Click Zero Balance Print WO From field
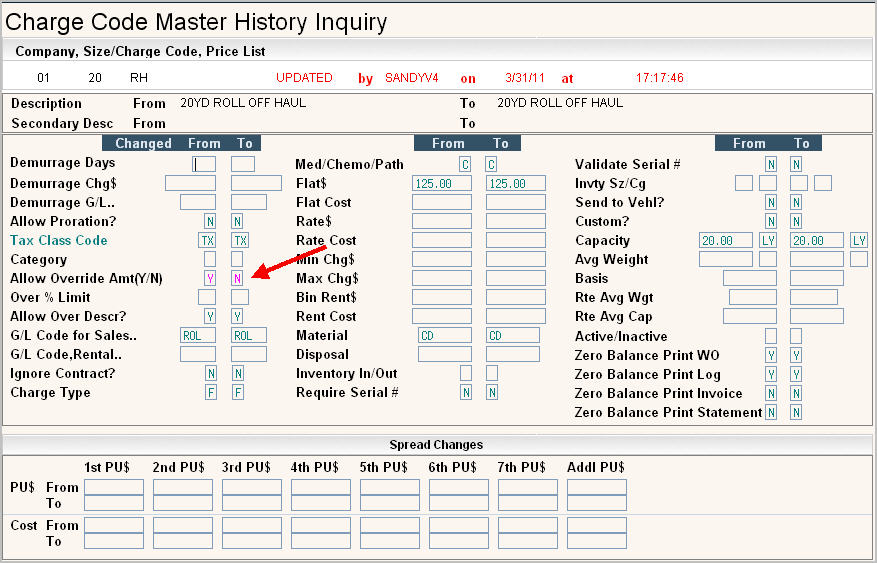This screenshot has width=877, height=563. [x=771, y=355]
